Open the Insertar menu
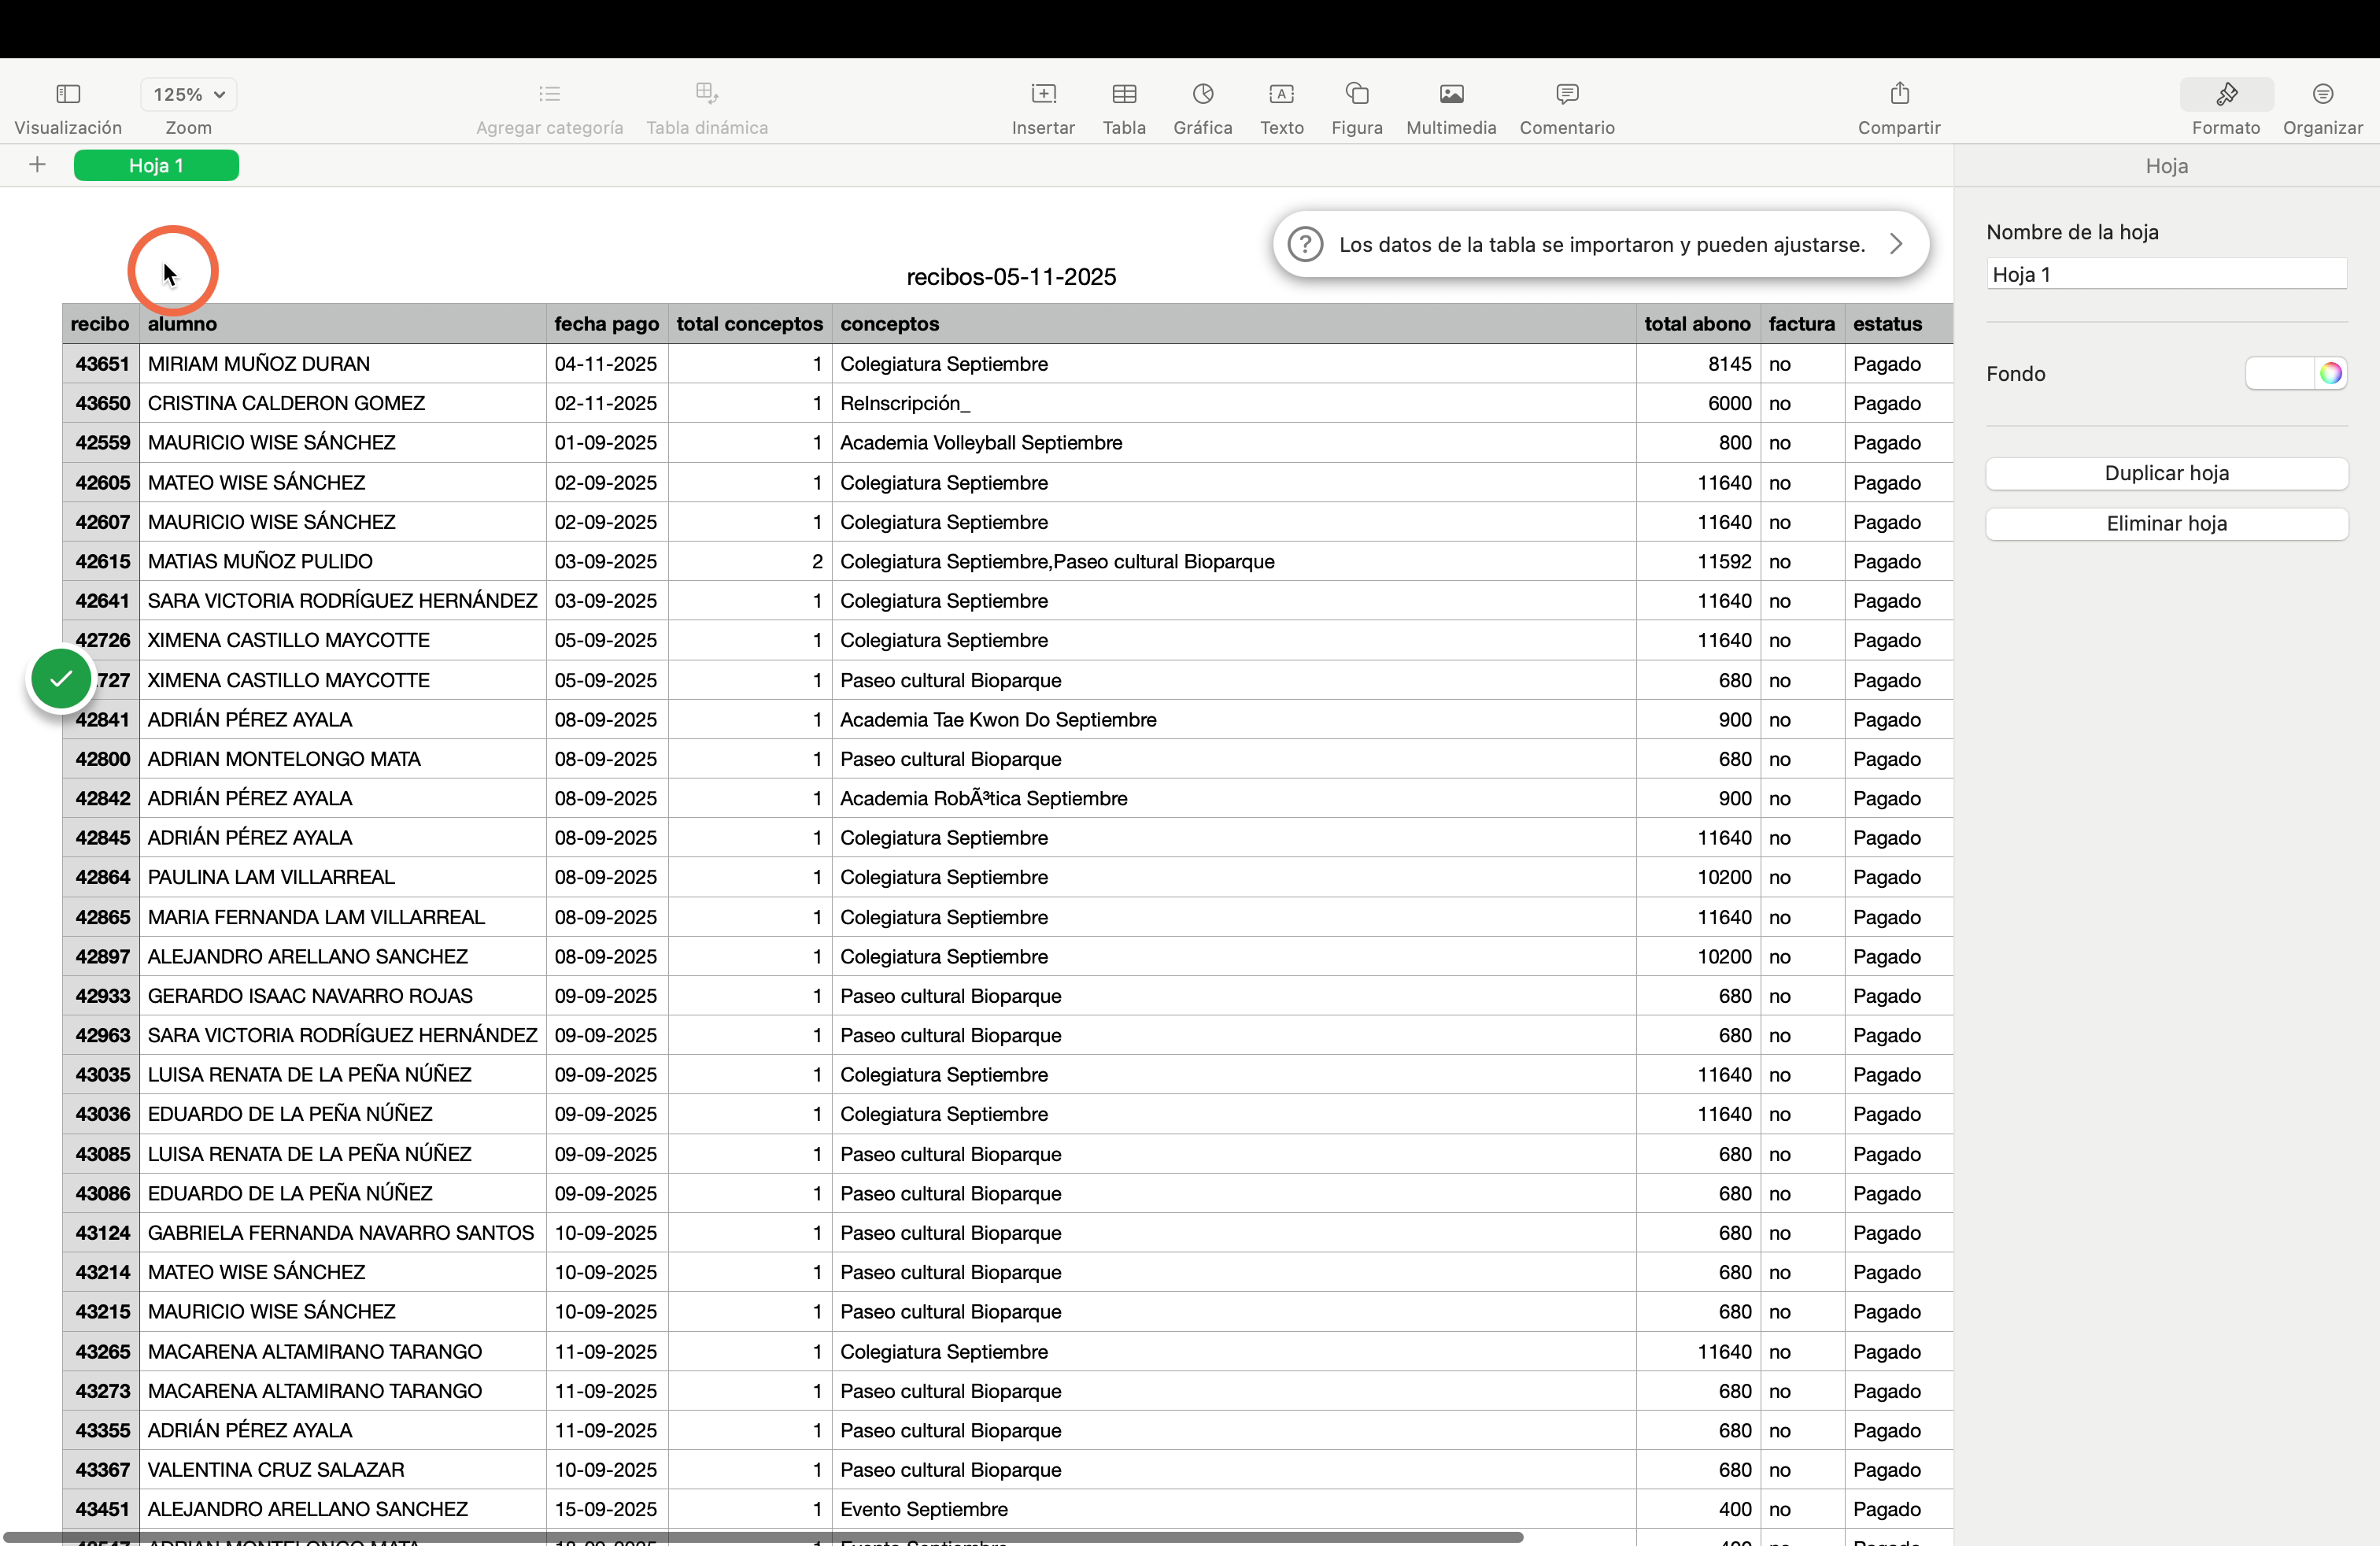Viewport: 2380px width, 1546px height. [1043, 94]
